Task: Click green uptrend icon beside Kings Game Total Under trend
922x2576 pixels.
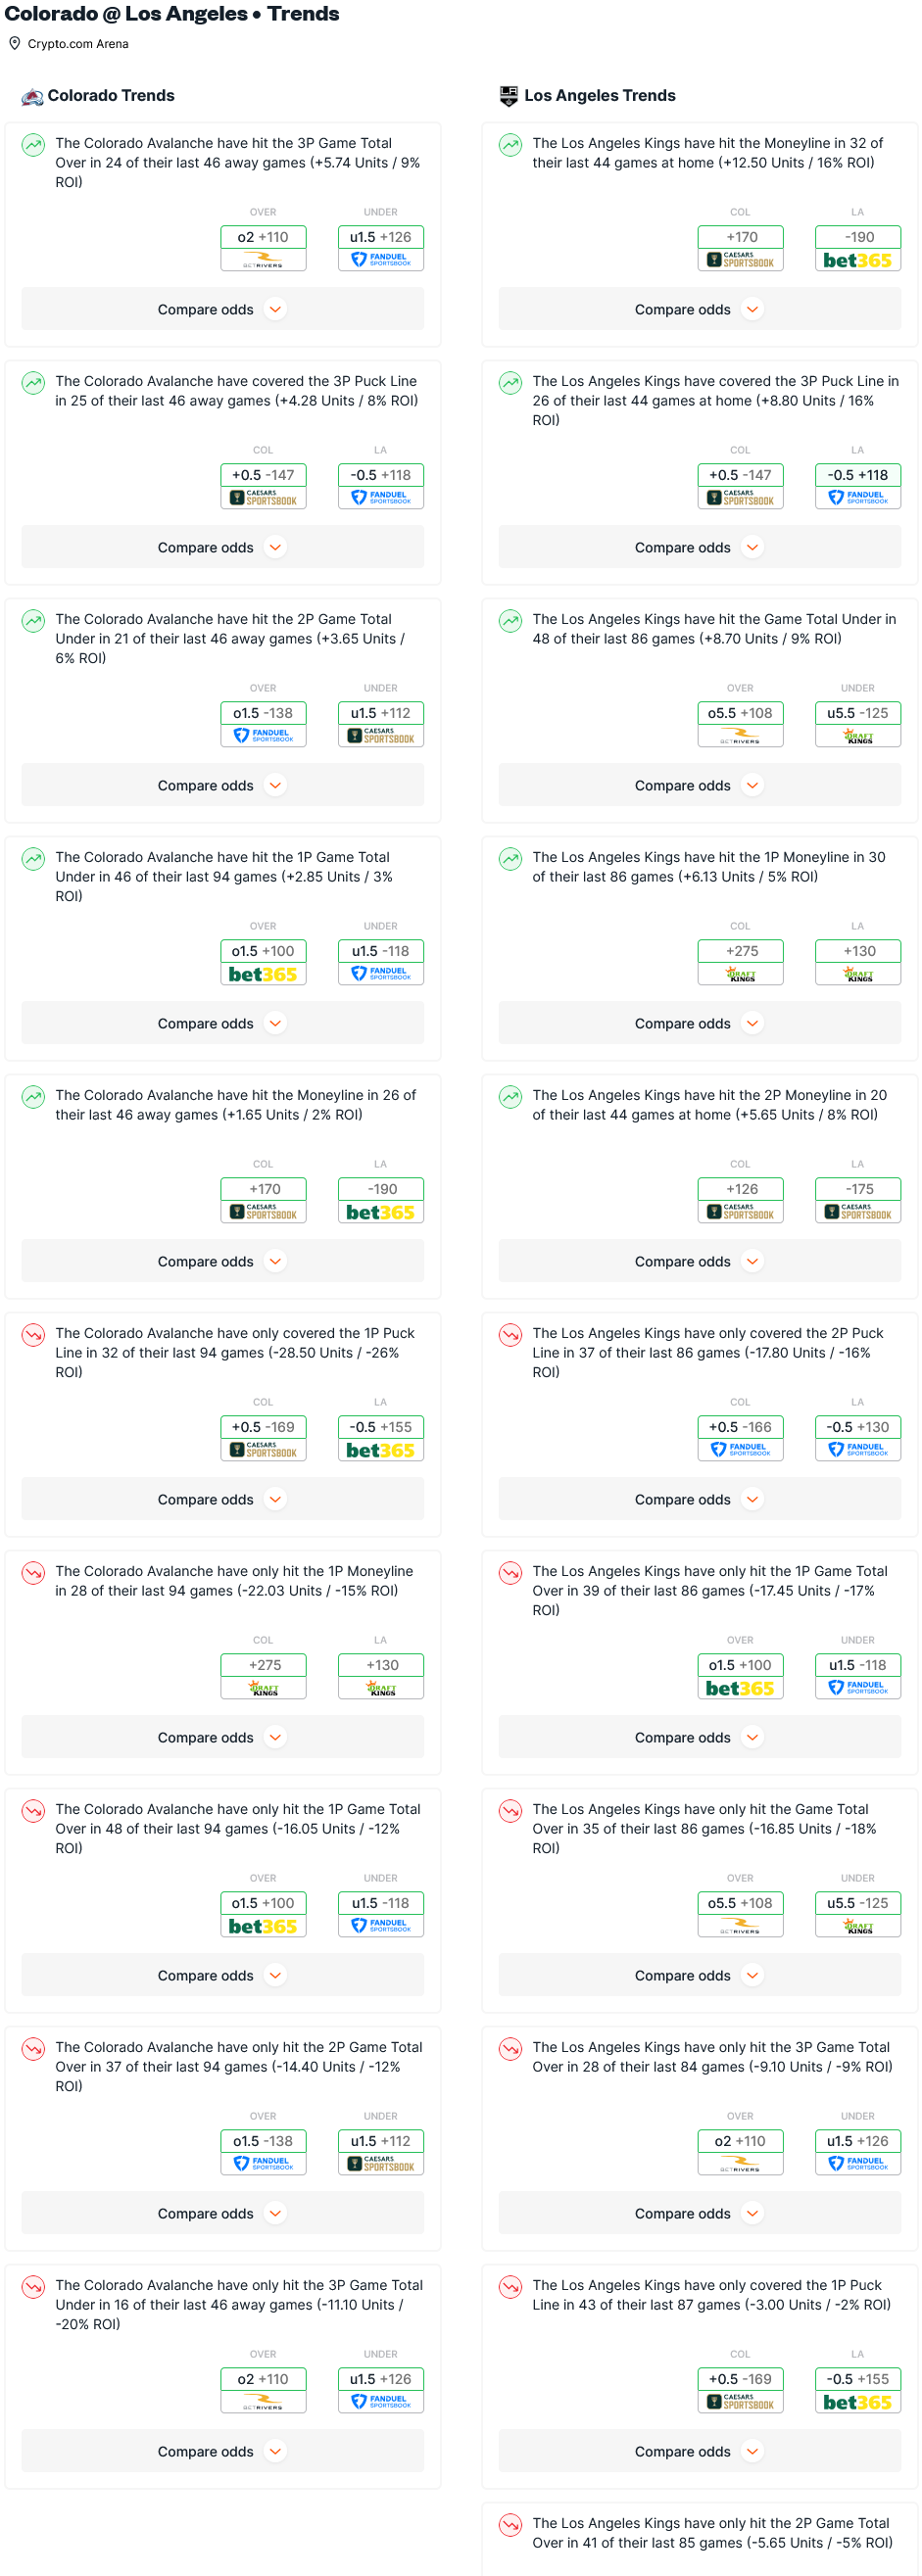Action: 511,621
